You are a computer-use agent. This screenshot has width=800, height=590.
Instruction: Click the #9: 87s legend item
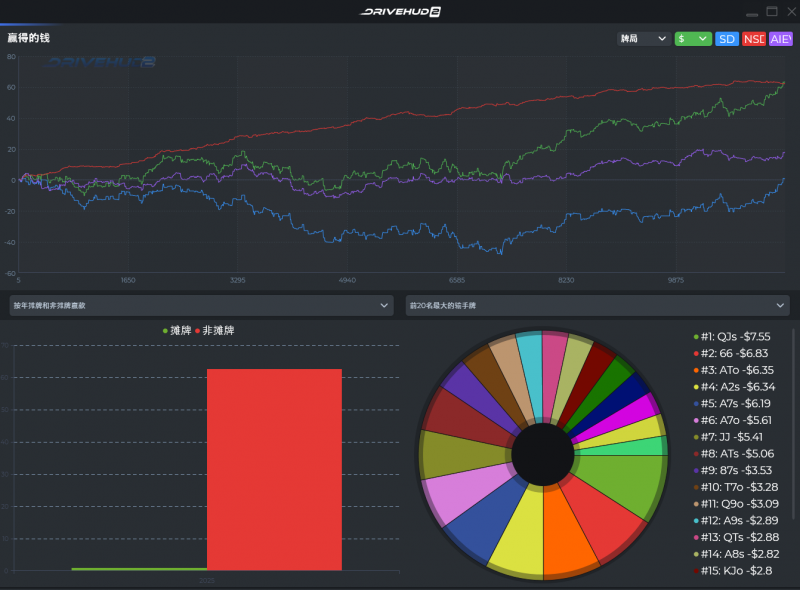point(735,467)
